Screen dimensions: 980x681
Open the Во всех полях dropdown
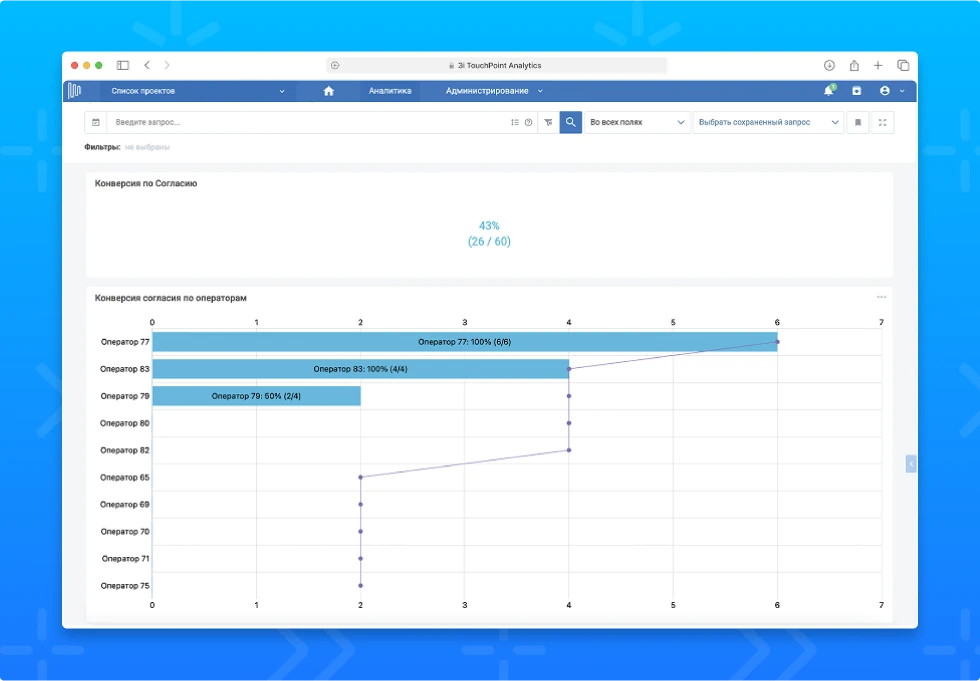(637, 122)
